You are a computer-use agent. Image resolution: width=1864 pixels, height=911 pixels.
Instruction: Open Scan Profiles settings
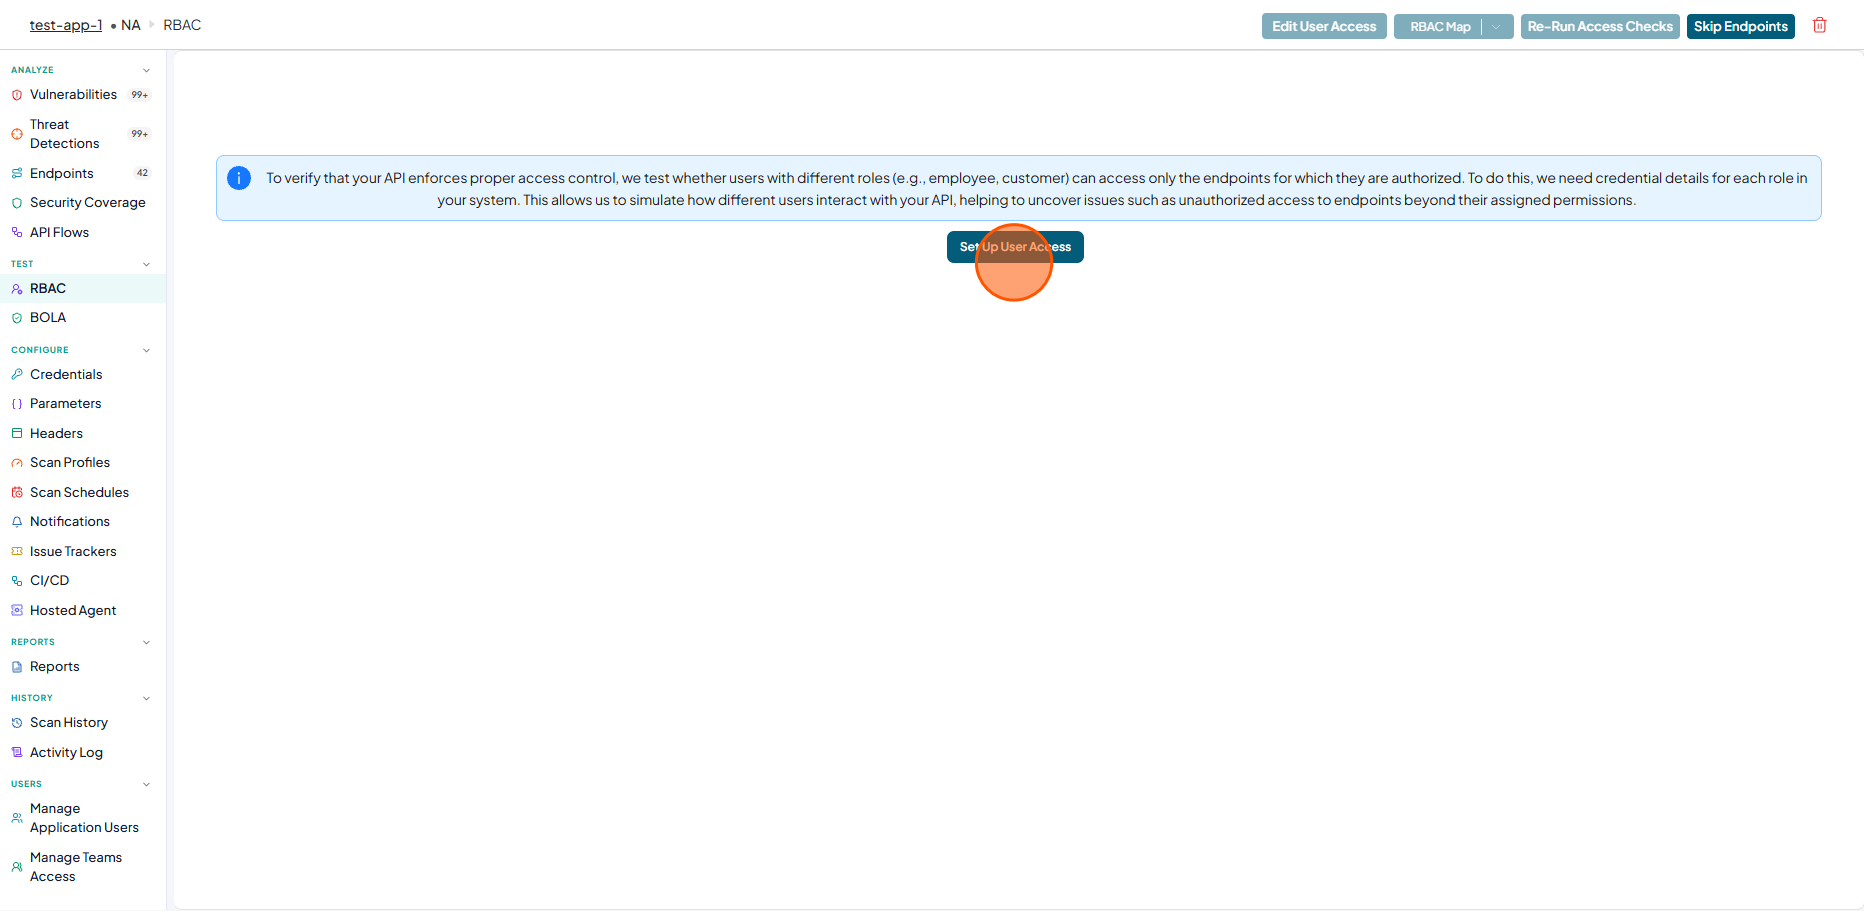[70, 463]
